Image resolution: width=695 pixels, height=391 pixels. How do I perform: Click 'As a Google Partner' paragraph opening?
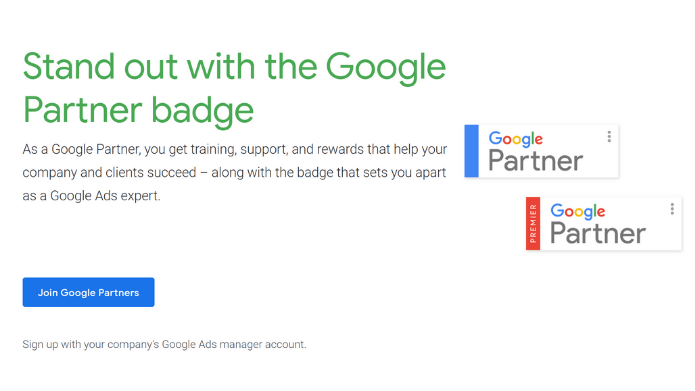click(82, 149)
